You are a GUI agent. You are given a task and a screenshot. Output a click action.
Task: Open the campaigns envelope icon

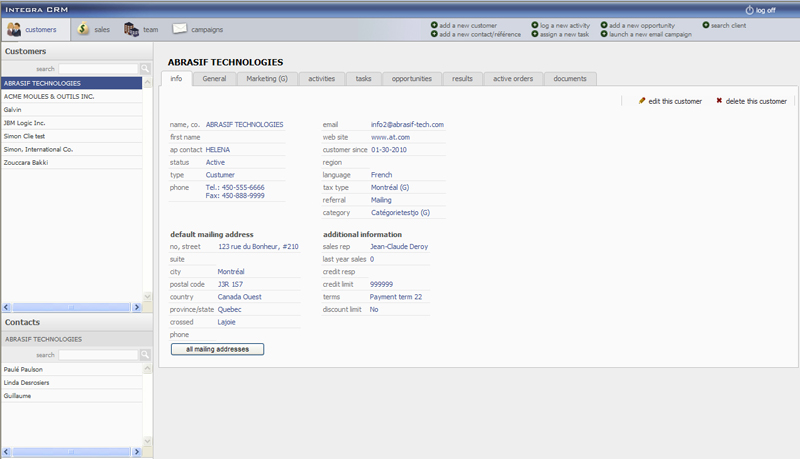coord(180,29)
